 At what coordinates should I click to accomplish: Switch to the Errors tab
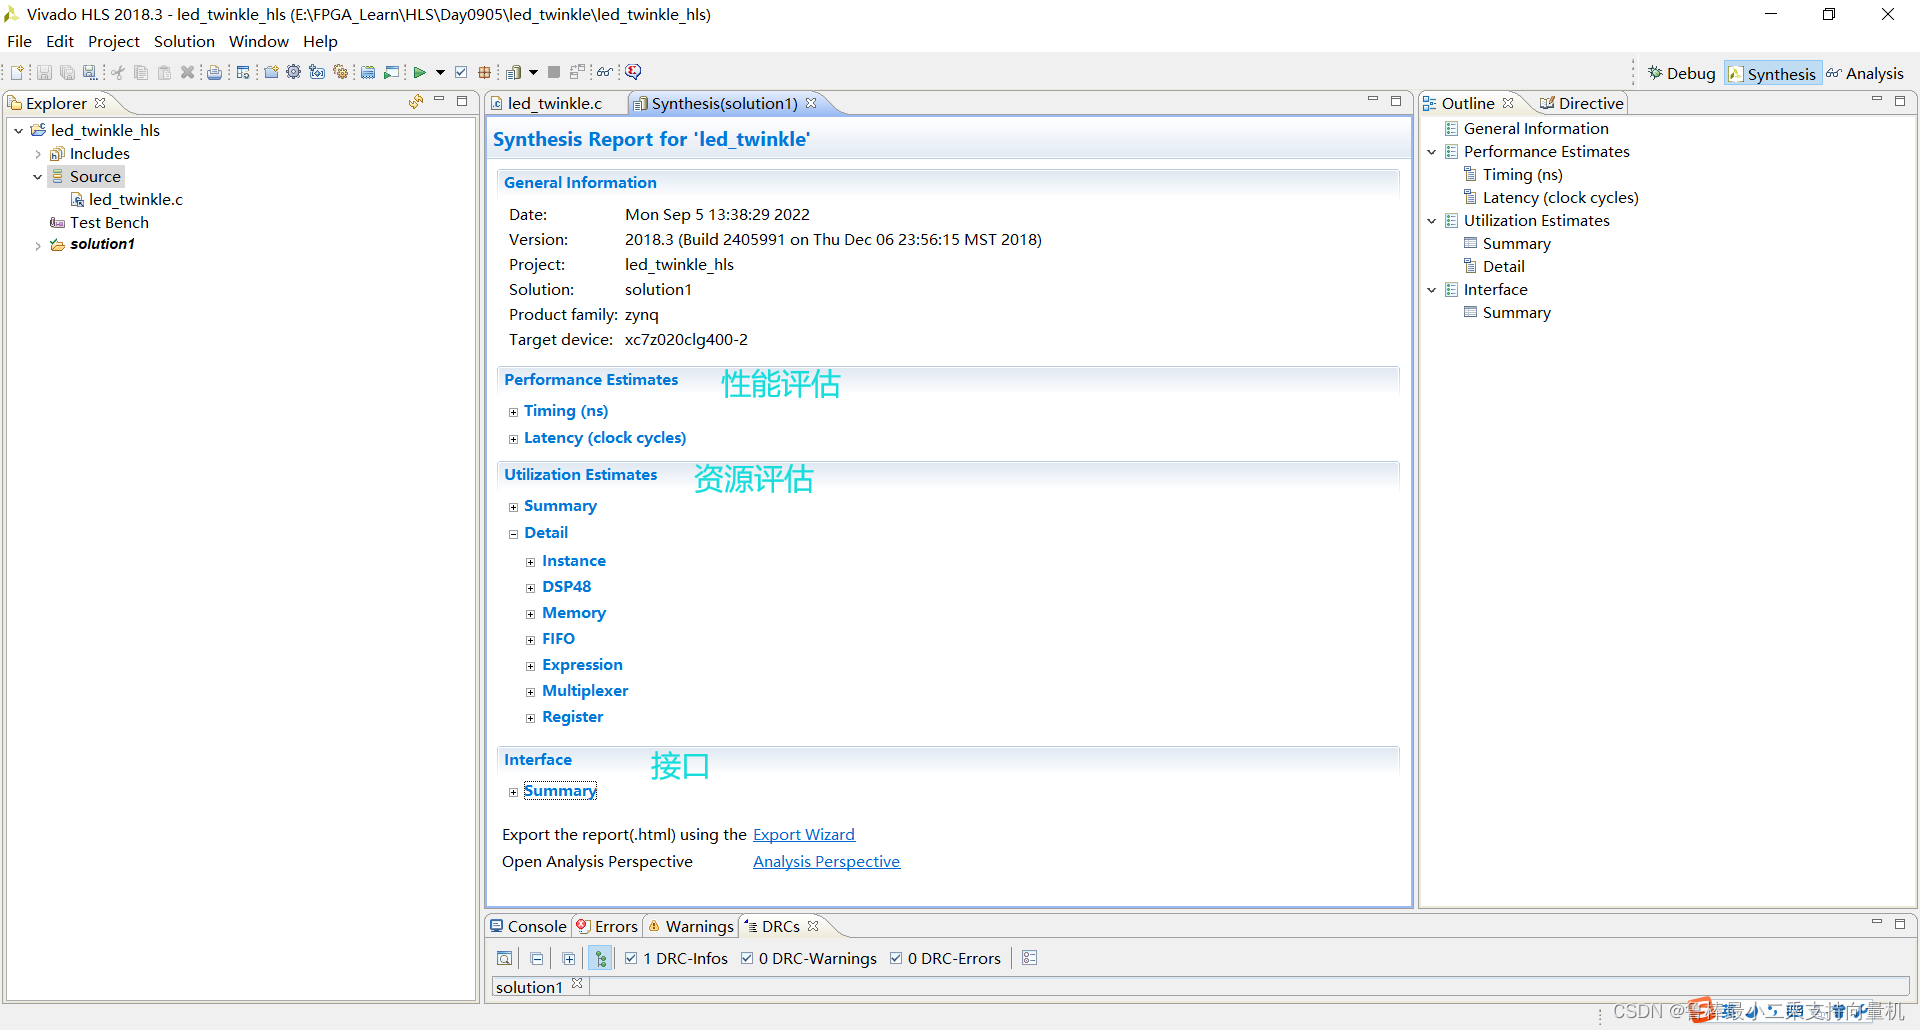pos(607,926)
